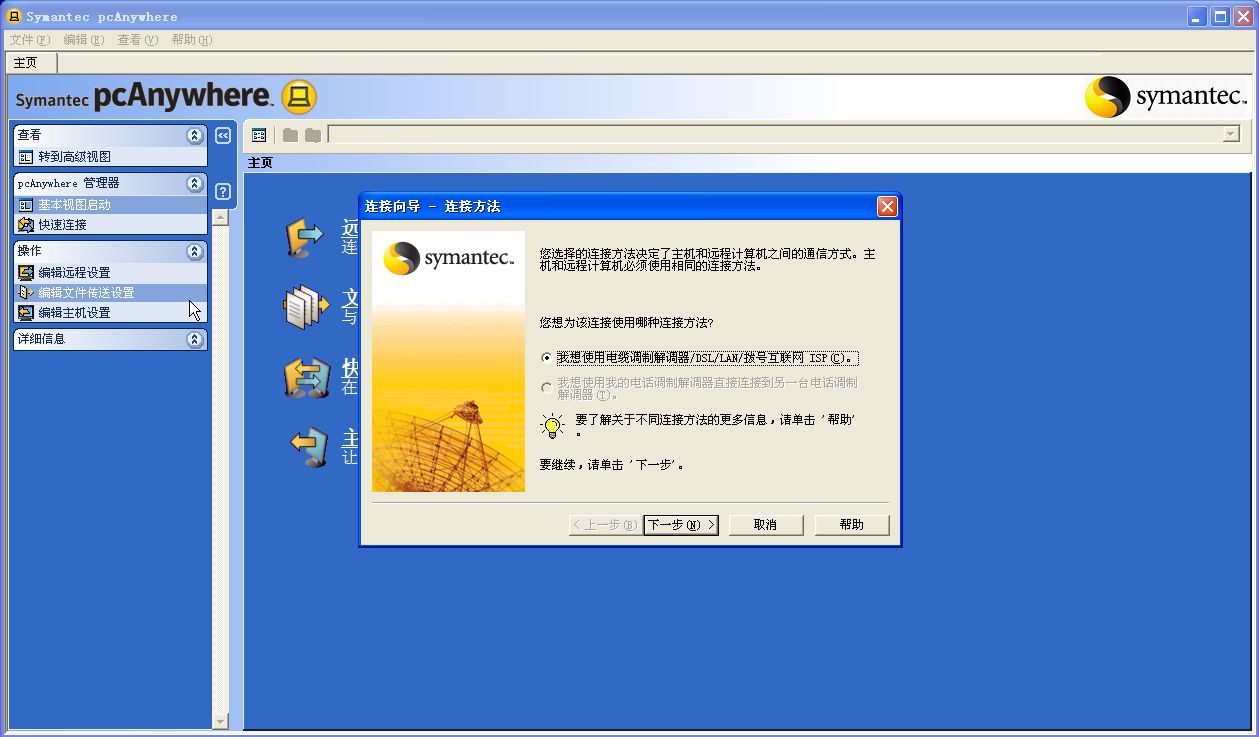Image resolution: width=1259 pixels, height=737 pixels.
Task: Click the view-list icon in the toolbar
Action: click(259, 135)
